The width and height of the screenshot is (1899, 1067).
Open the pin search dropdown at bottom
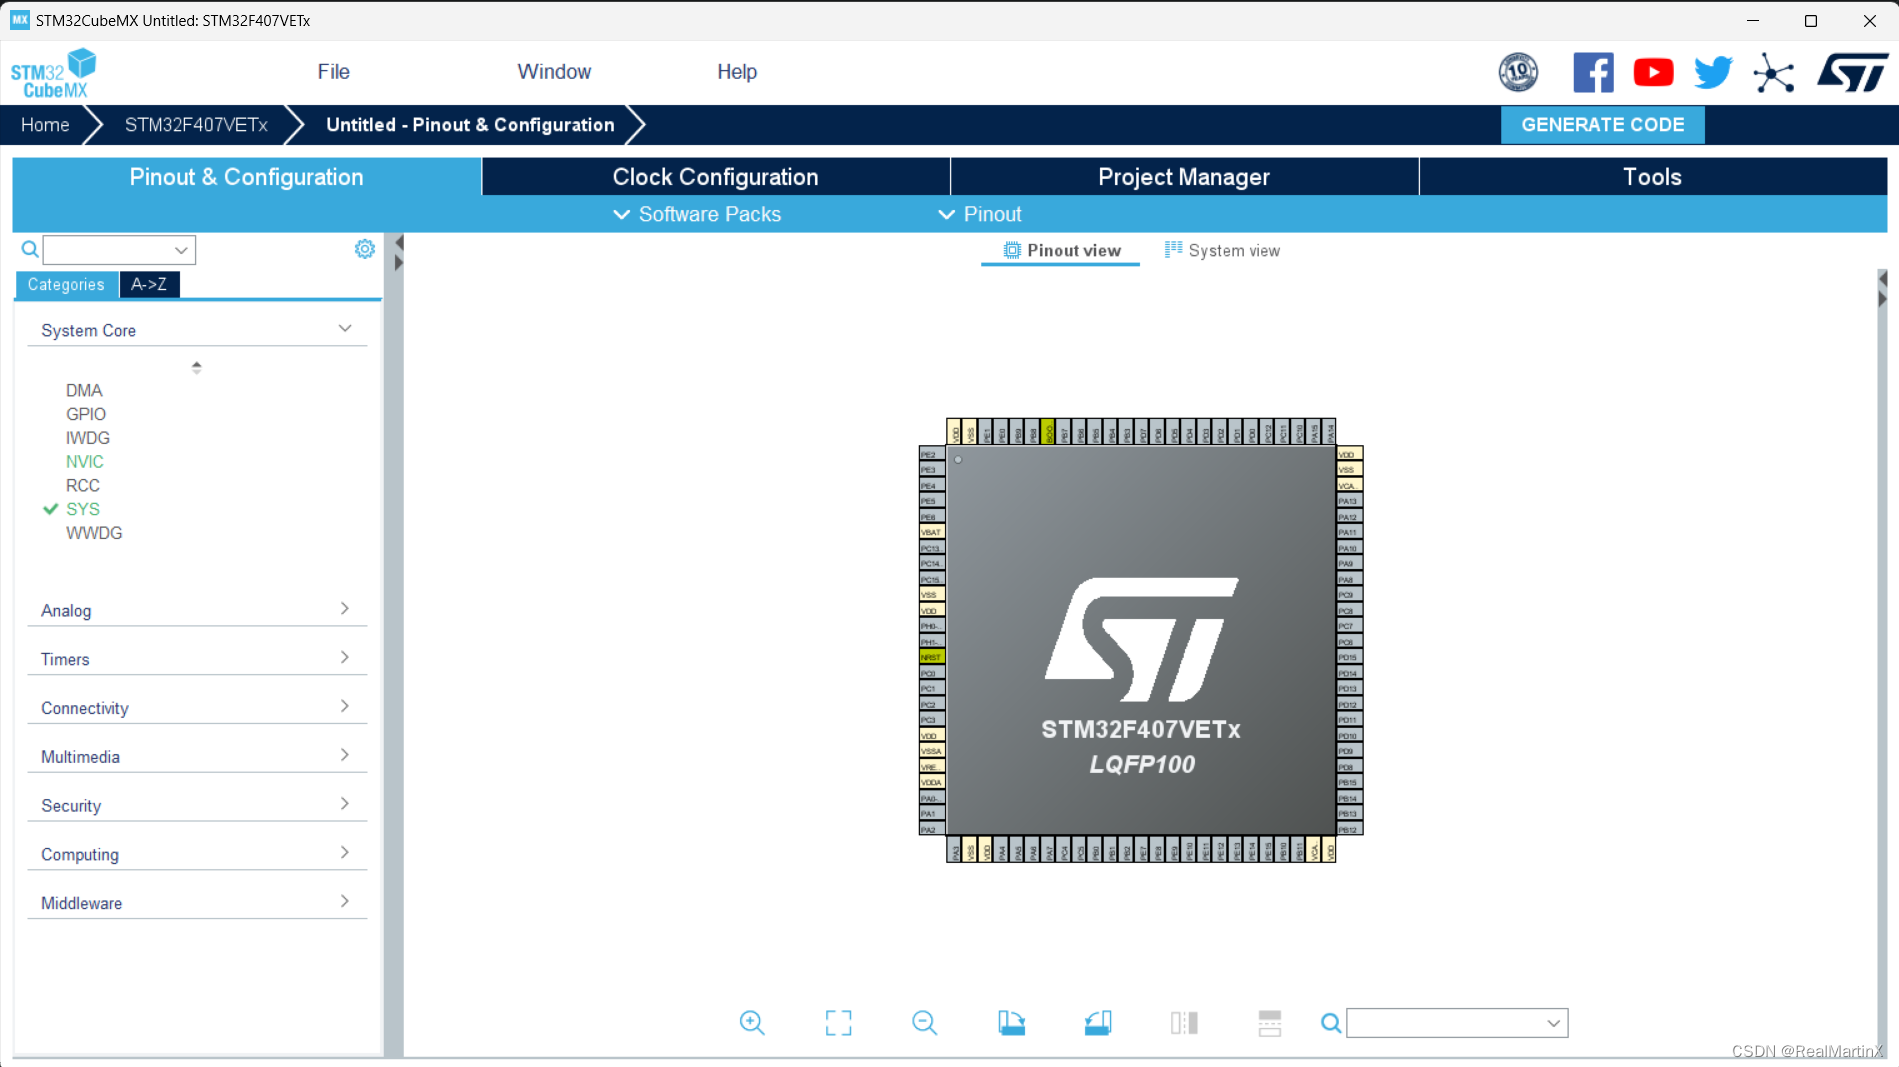[1457, 1023]
